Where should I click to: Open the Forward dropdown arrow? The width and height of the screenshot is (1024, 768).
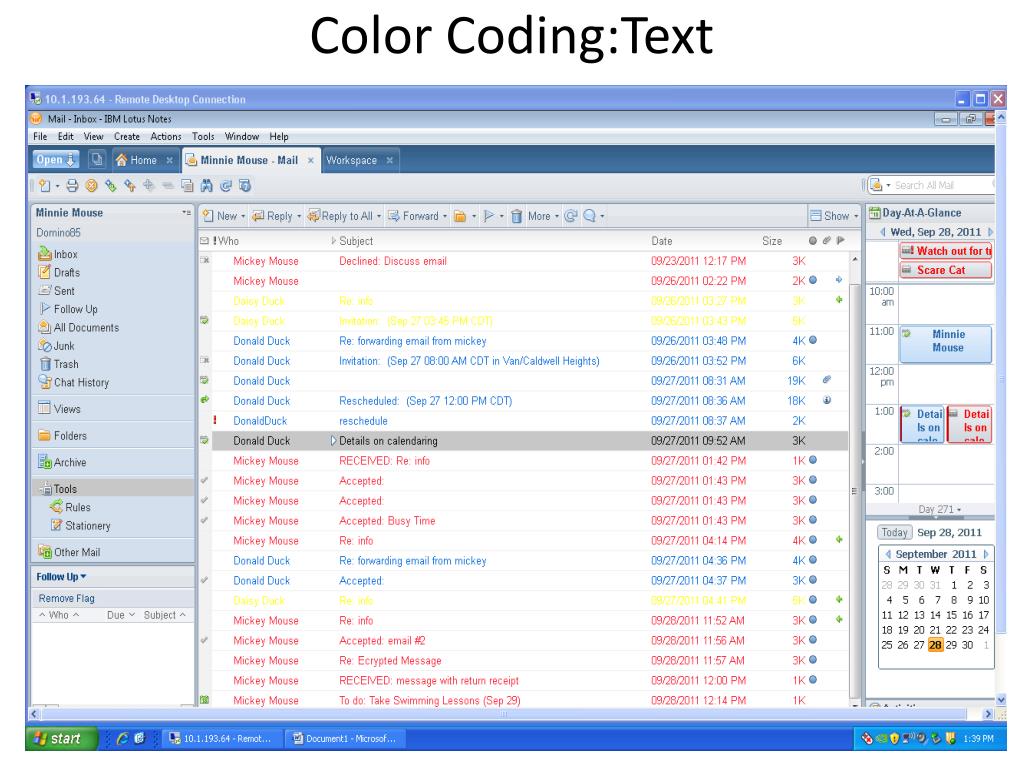tap(445, 216)
